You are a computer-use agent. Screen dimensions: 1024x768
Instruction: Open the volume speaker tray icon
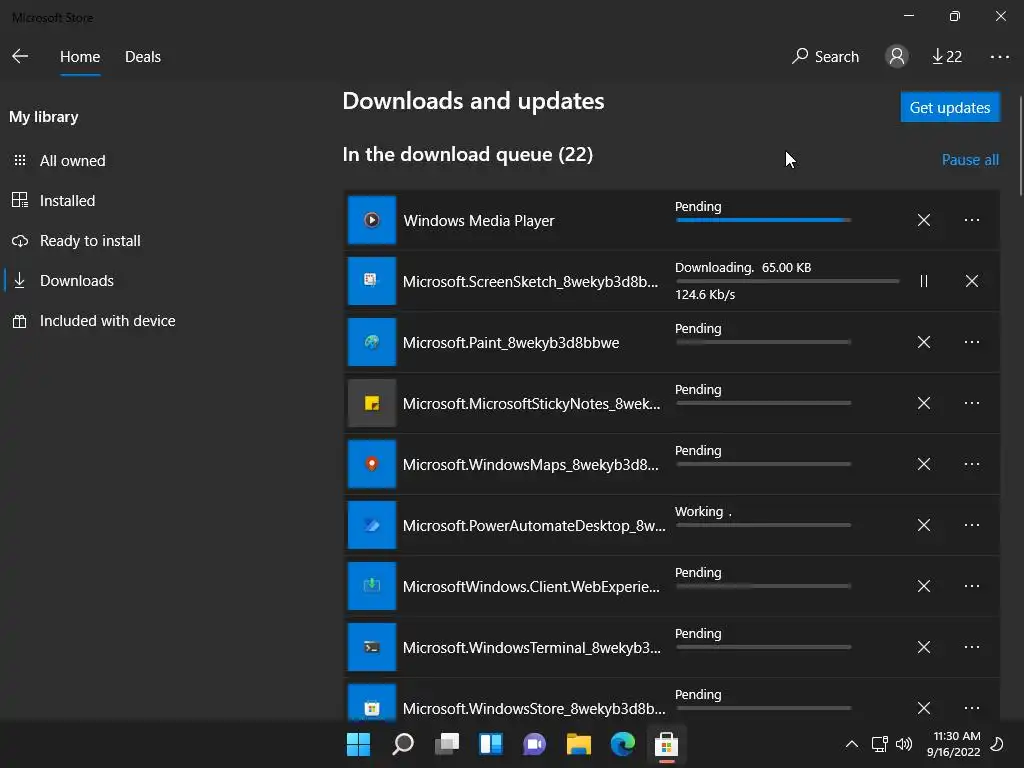(904, 744)
